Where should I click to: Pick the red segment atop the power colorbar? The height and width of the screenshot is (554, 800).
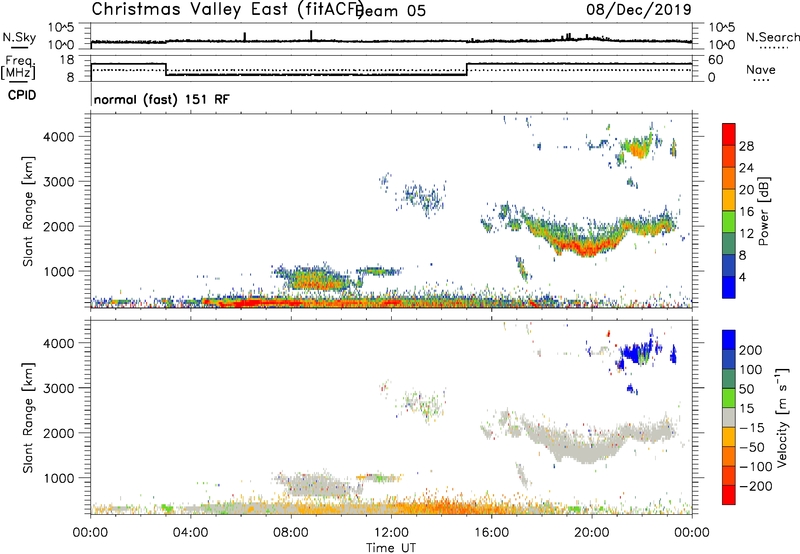click(x=729, y=134)
